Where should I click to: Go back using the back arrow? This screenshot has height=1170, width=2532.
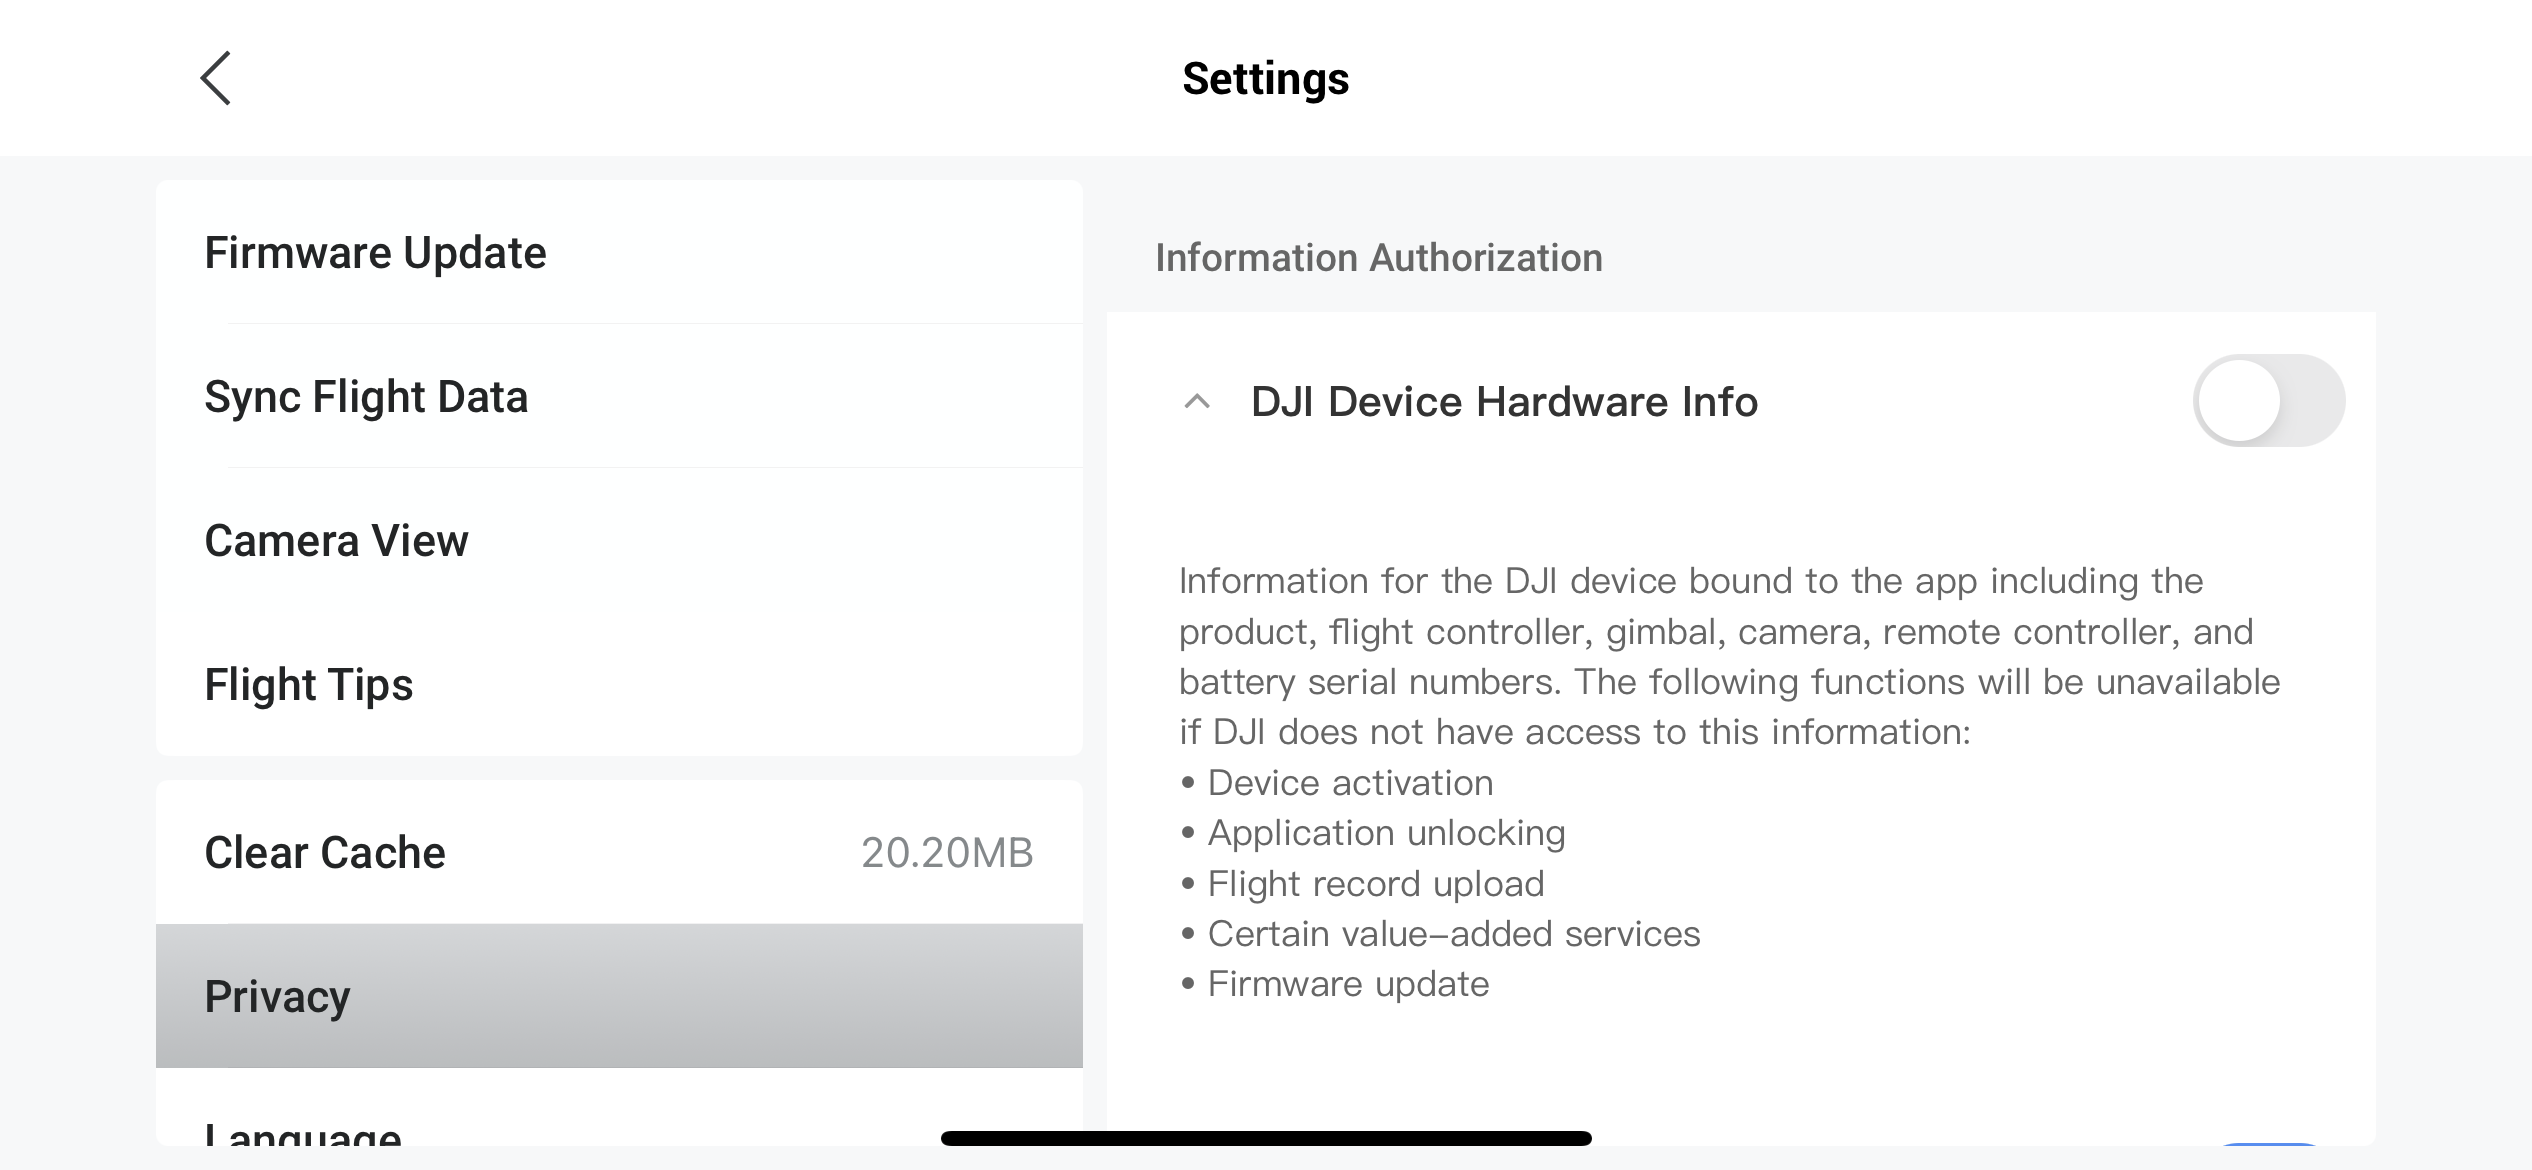216,78
